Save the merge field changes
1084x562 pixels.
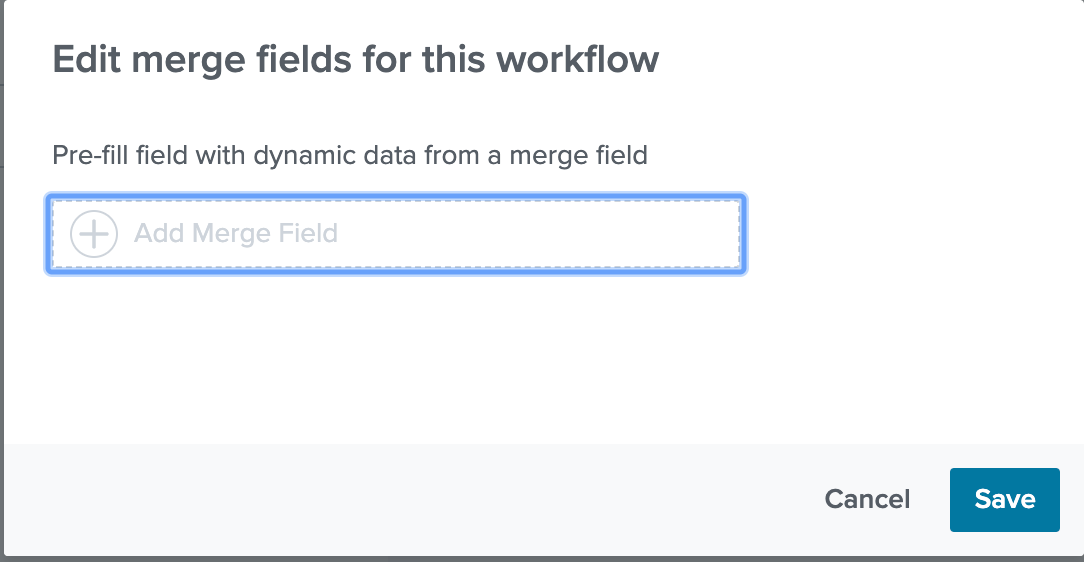1004,499
